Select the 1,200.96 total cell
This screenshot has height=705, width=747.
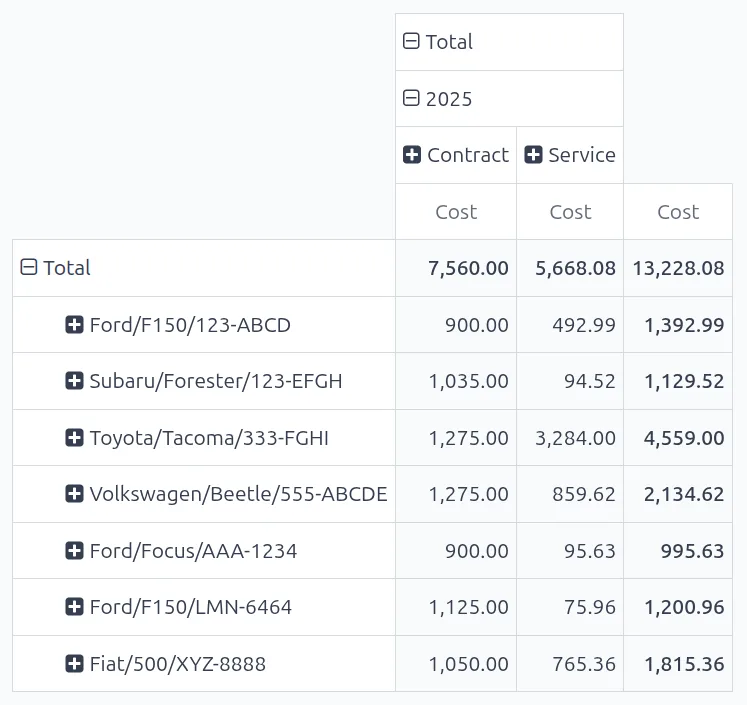click(678, 607)
